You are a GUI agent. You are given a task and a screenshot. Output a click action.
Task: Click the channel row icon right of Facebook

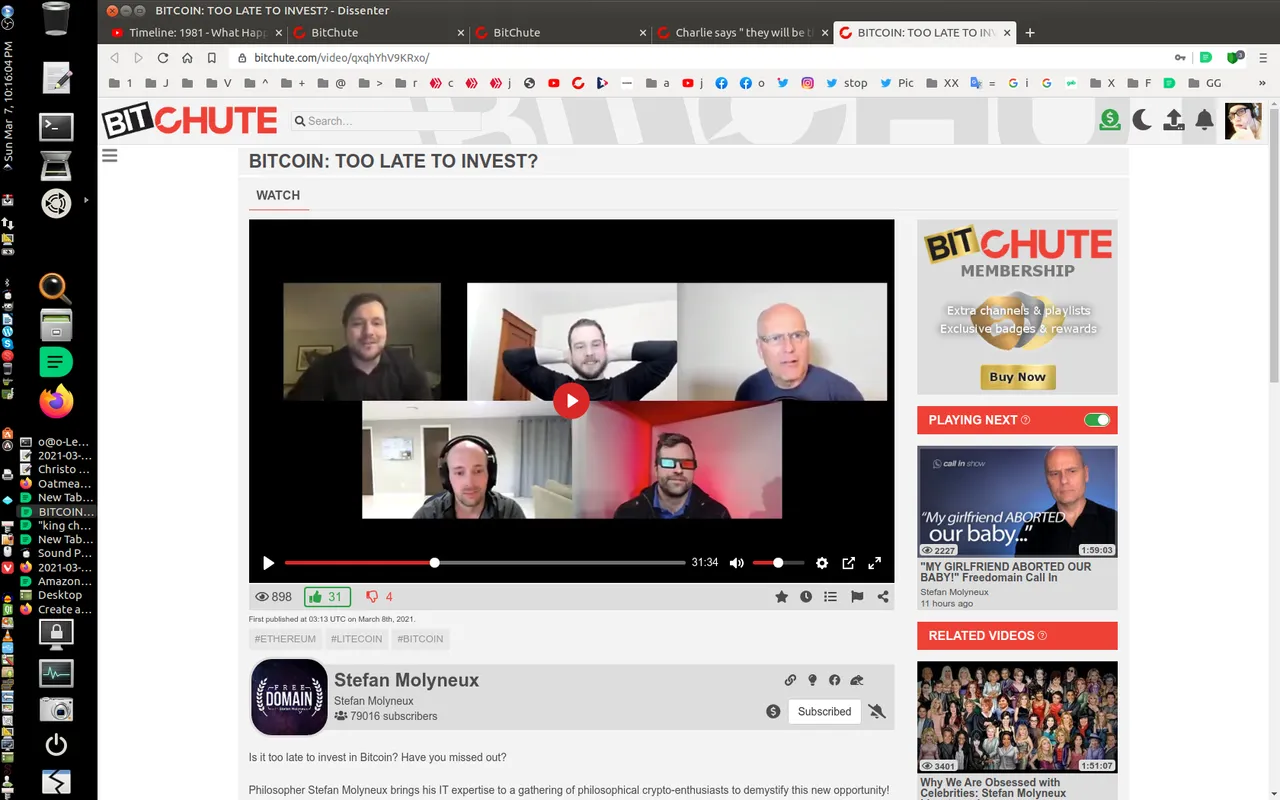coord(857,680)
